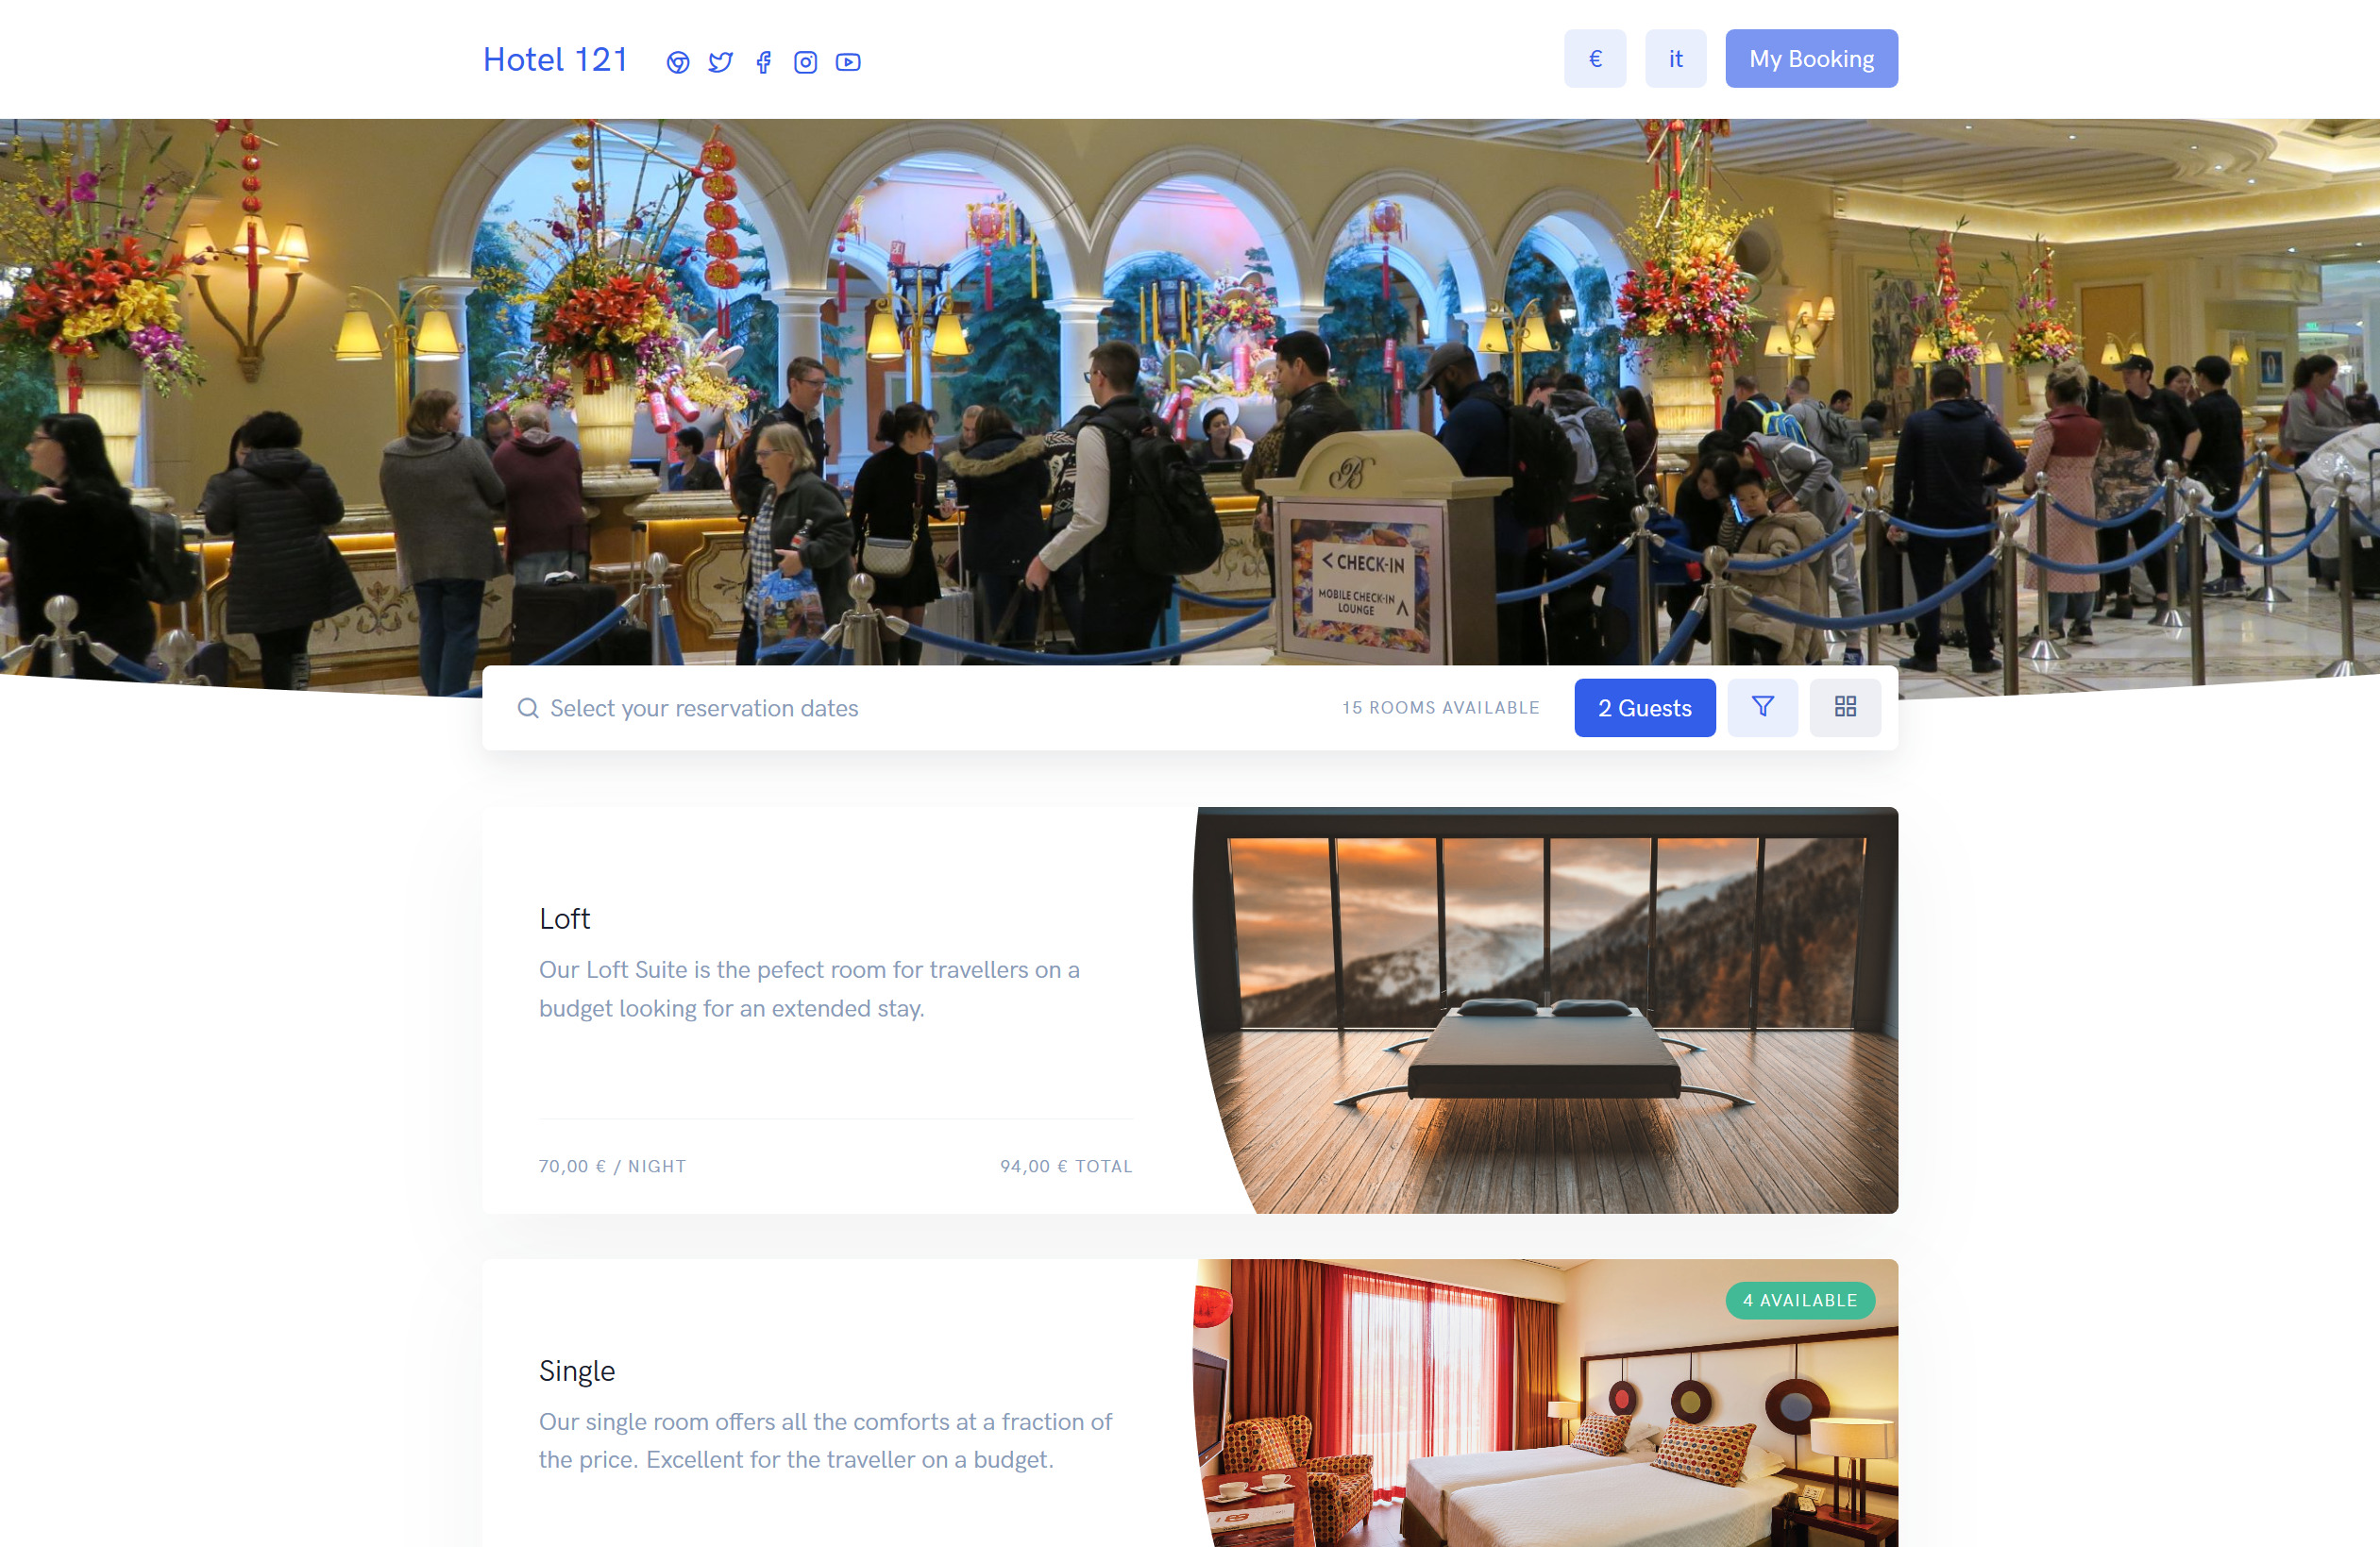Click the filter icon to refine results
This screenshot has height=1547, width=2380.
point(1763,706)
